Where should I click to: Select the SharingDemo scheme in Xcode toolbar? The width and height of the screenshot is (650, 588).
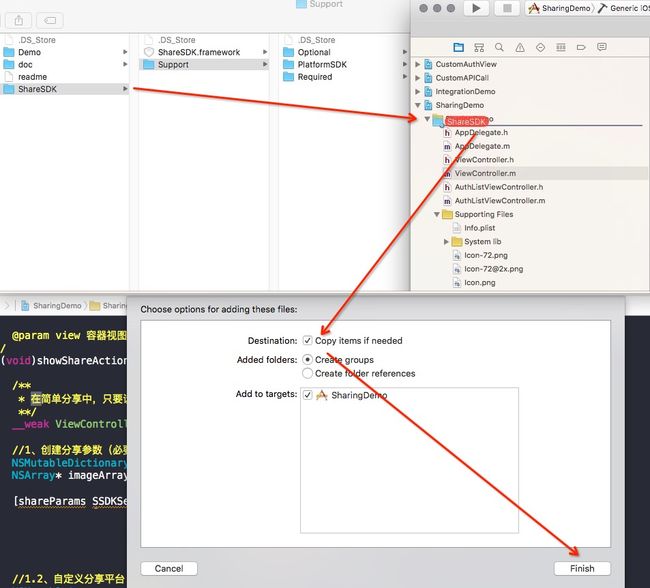[x=560, y=8]
